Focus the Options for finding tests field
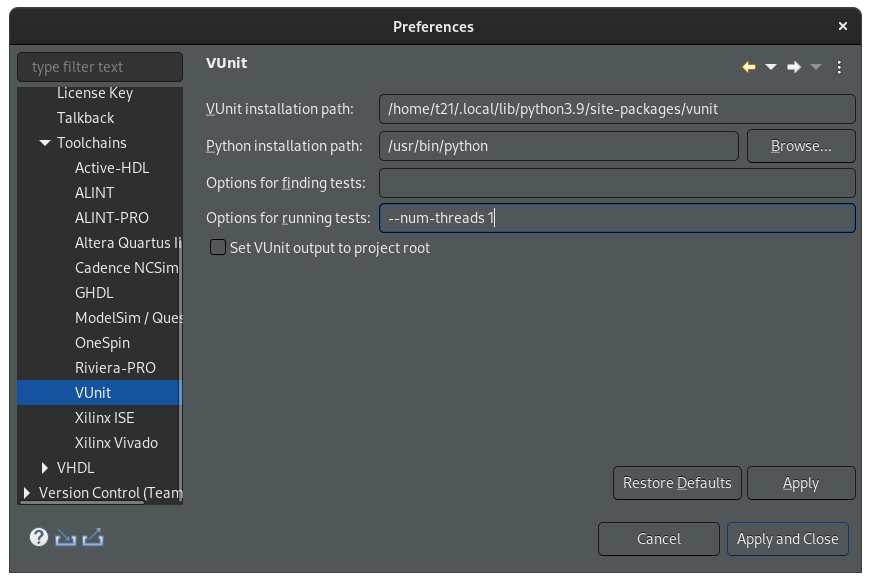This screenshot has width=871, height=582. tap(617, 183)
